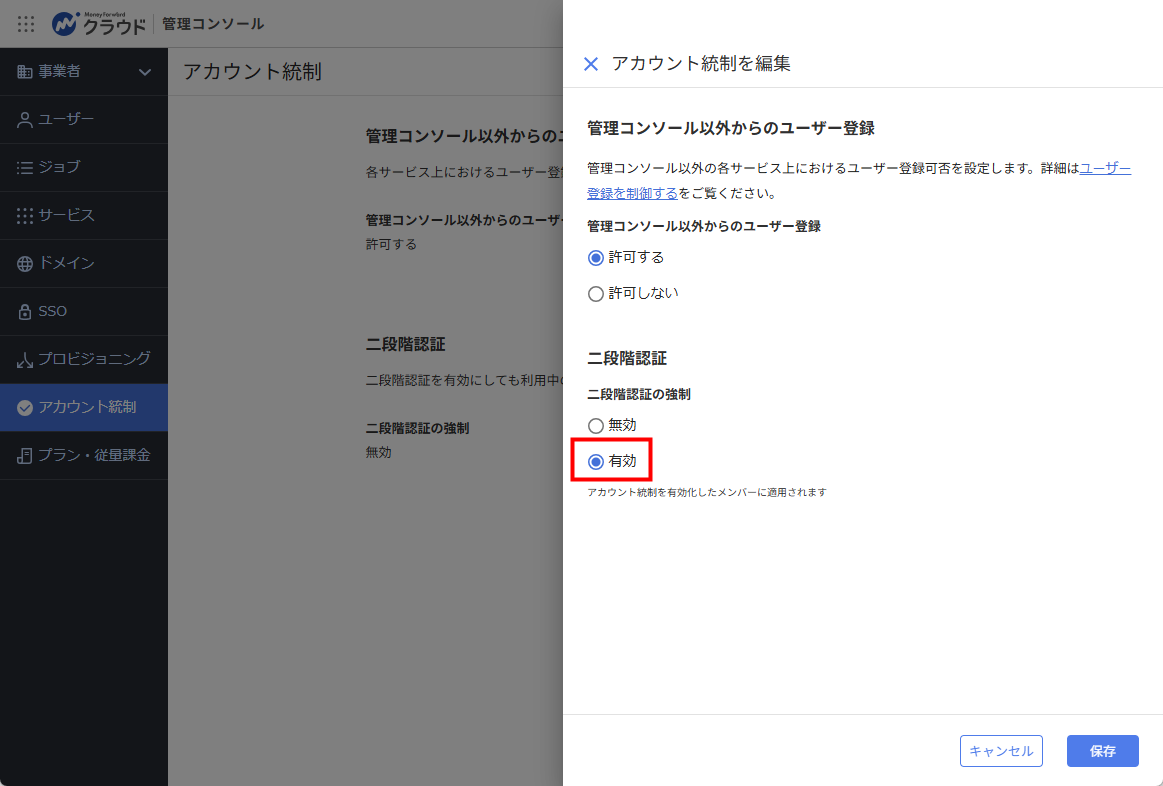Select the 許可する radio button
The image size is (1163, 786).
coord(596,258)
